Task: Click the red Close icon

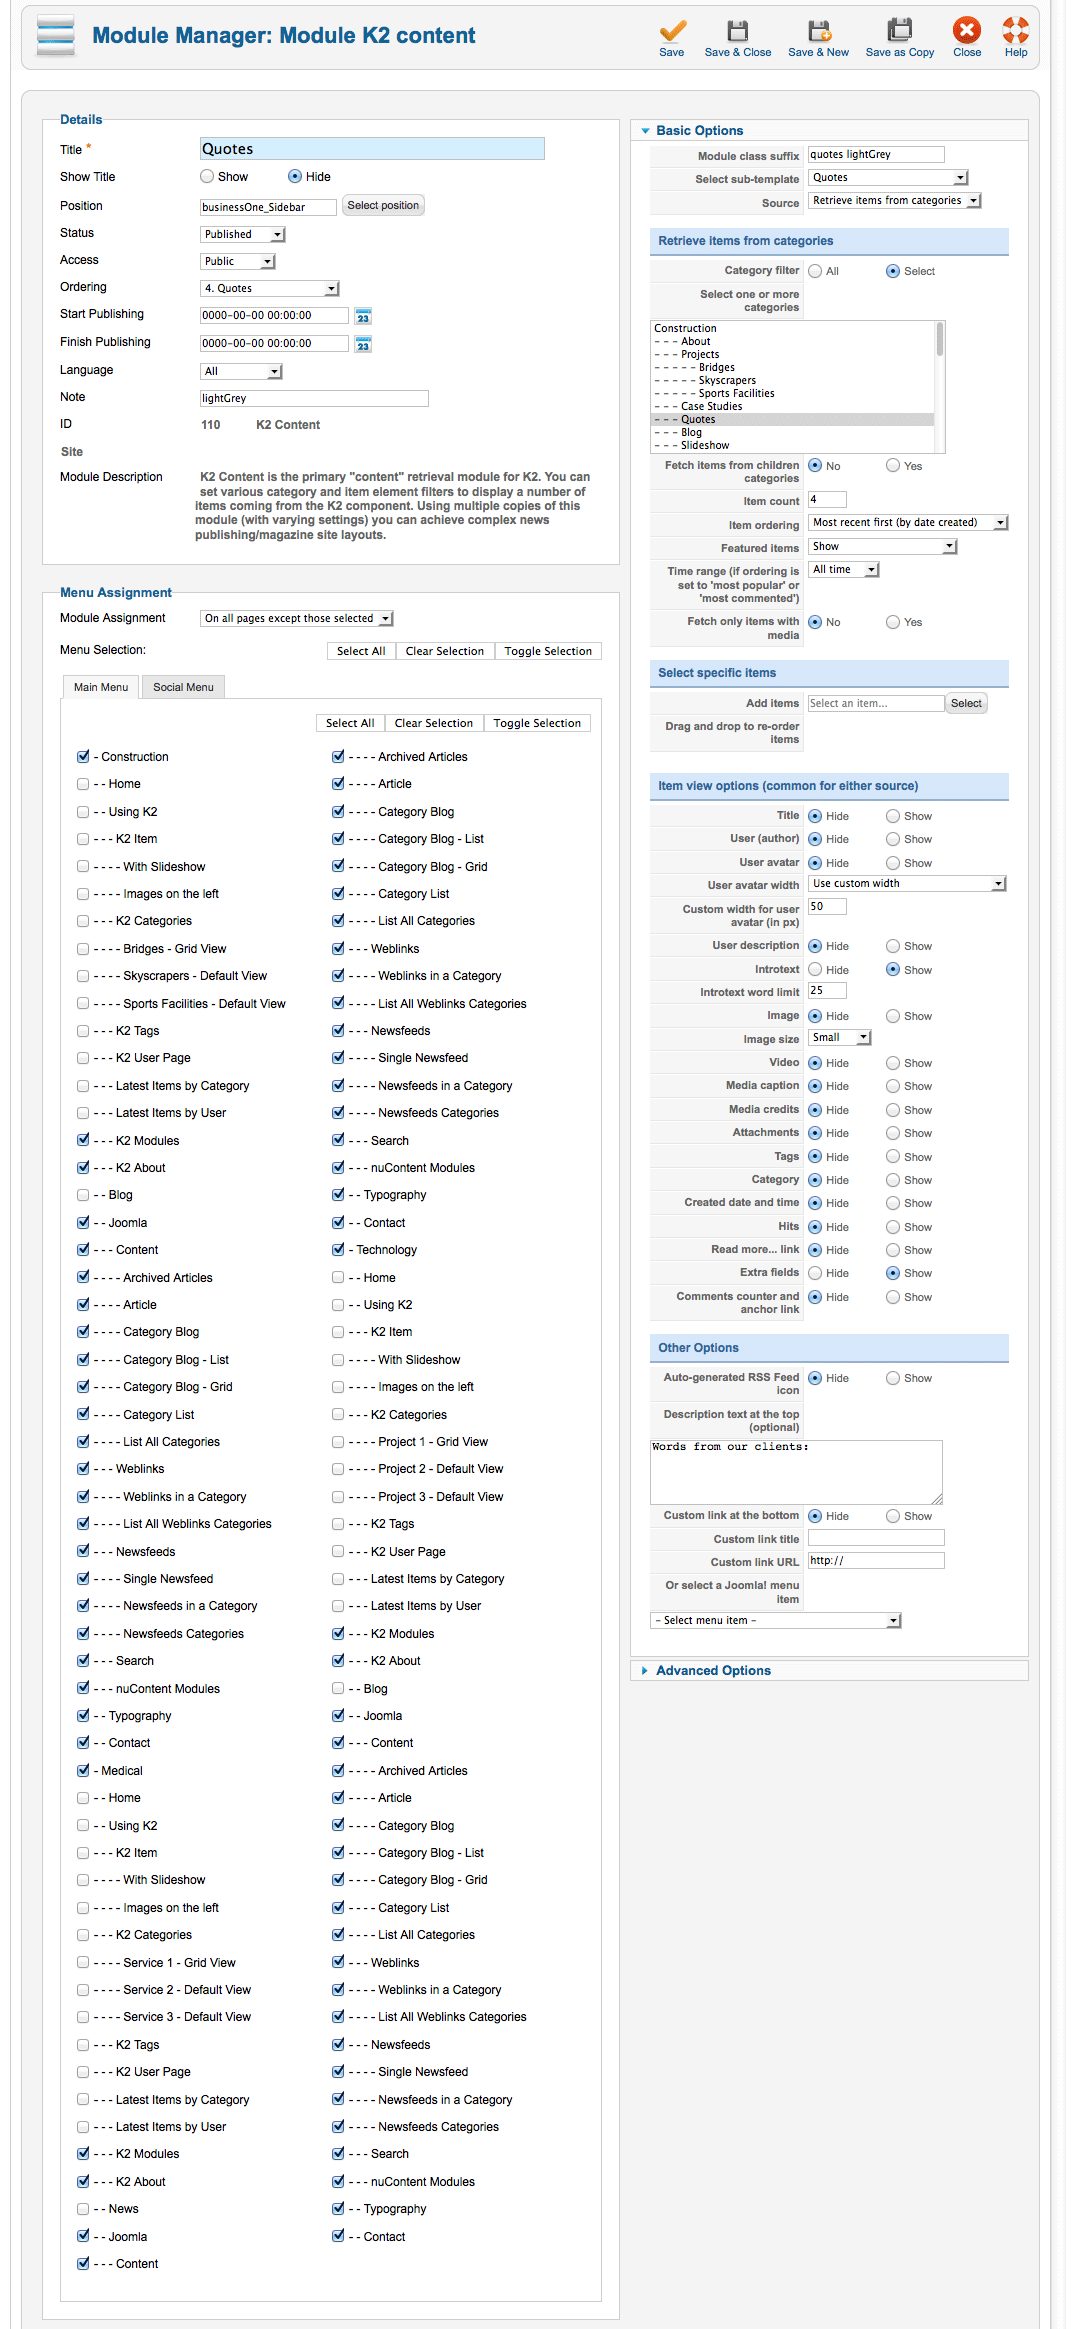Action: tap(967, 30)
